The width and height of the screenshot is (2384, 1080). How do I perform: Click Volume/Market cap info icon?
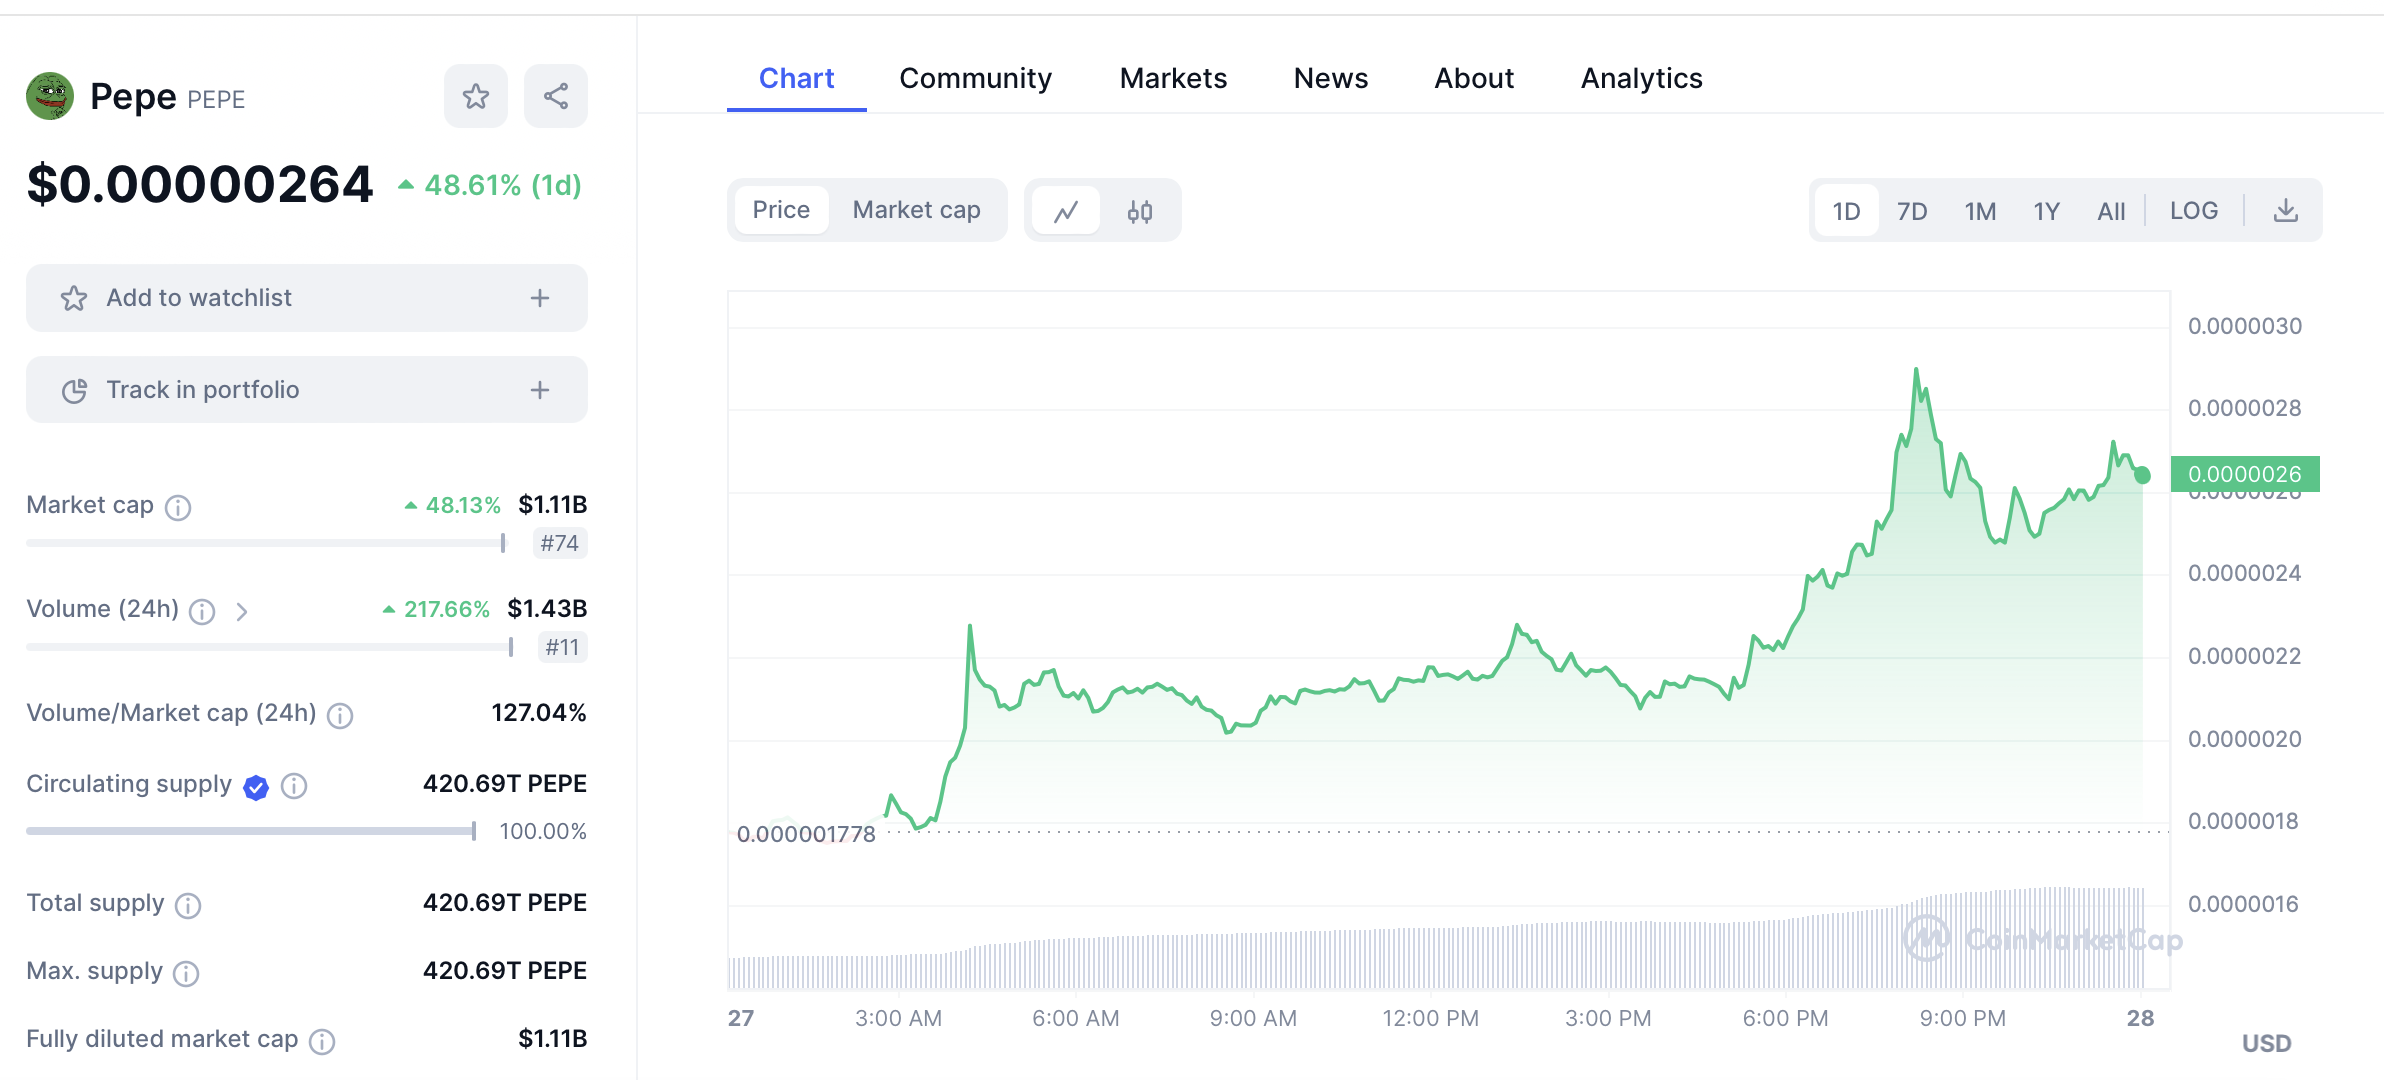tap(340, 715)
